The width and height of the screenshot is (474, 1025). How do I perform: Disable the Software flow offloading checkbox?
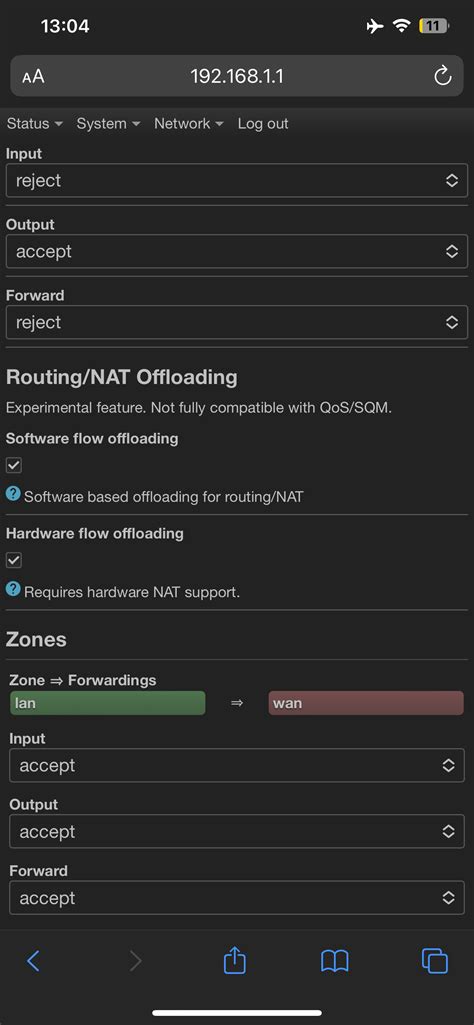(14, 465)
